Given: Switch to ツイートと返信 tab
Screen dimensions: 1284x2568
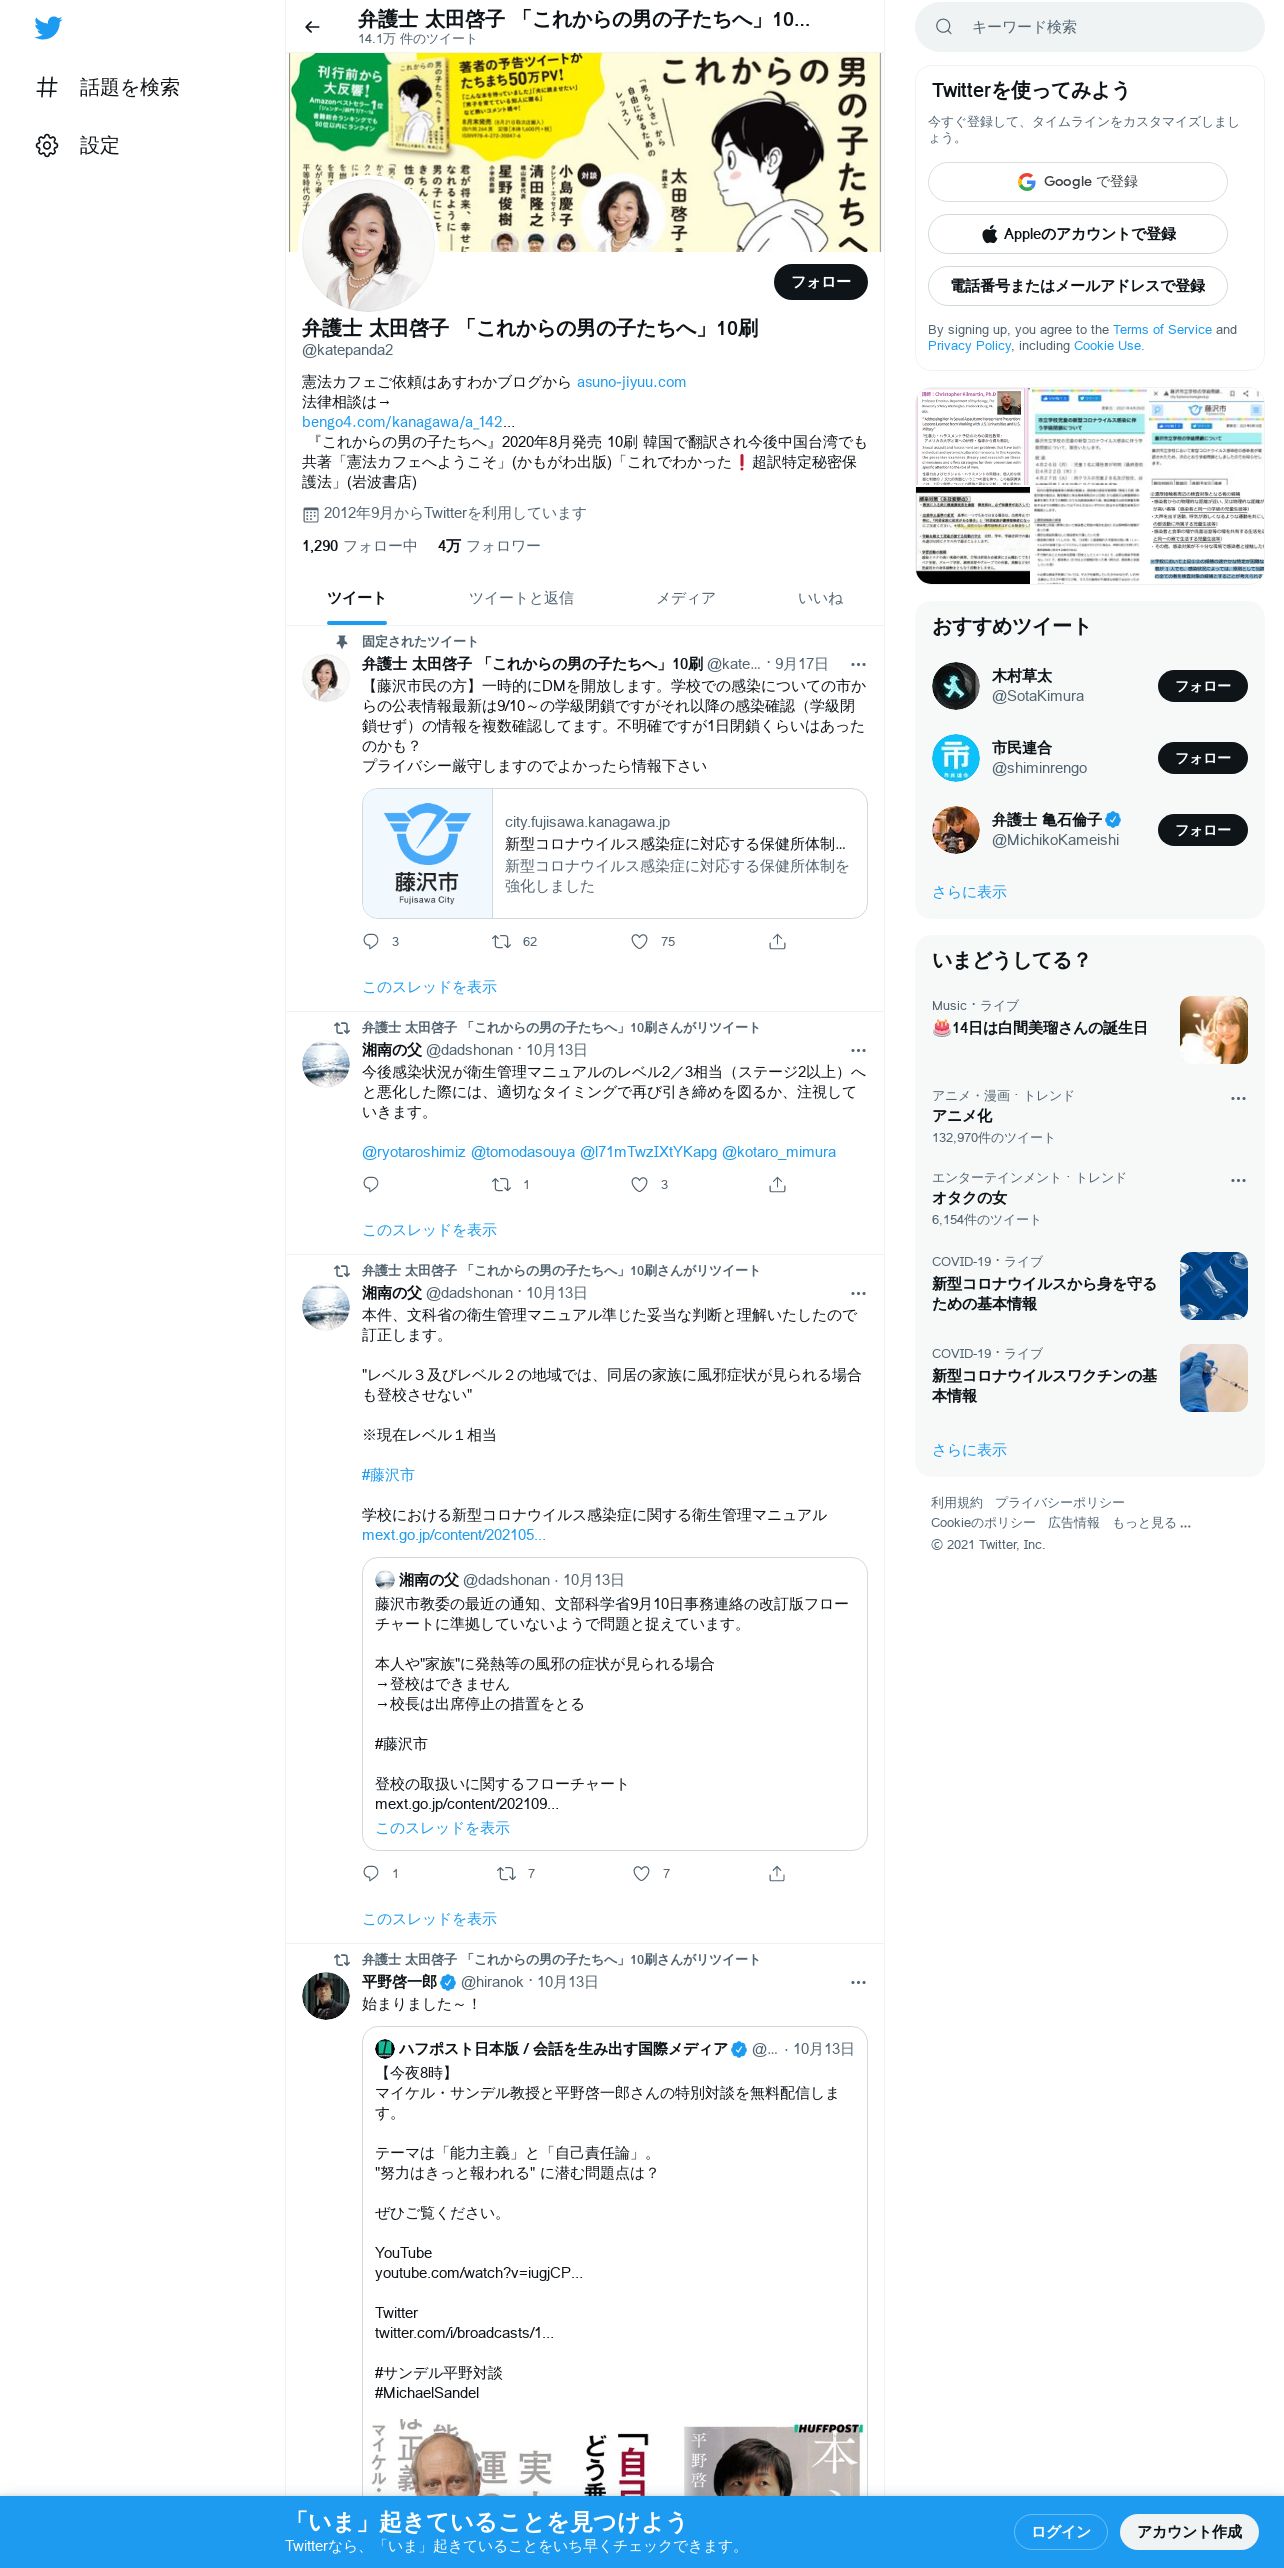Looking at the screenshot, I should click(x=521, y=598).
